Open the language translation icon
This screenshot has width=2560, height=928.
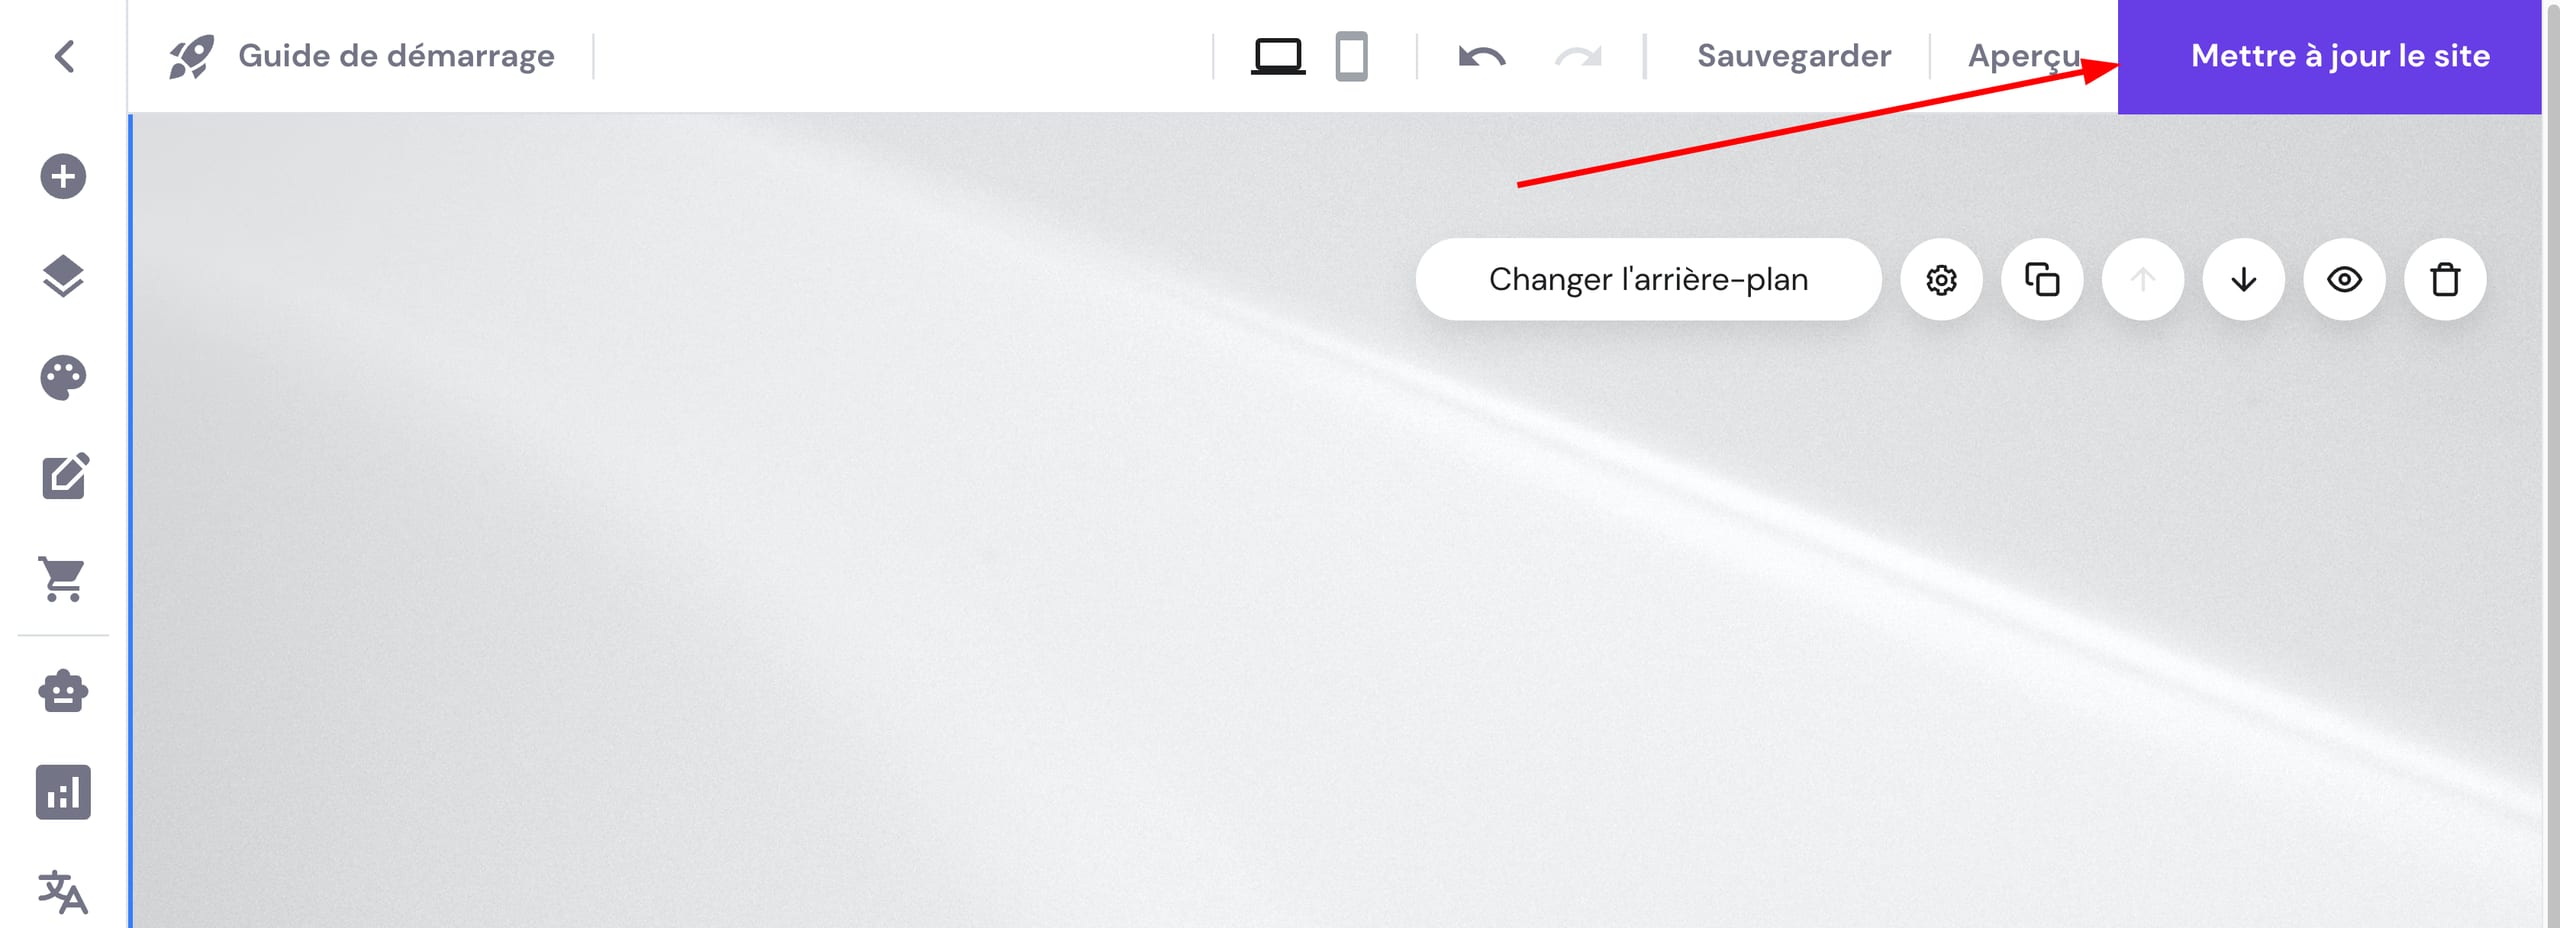[x=63, y=892]
